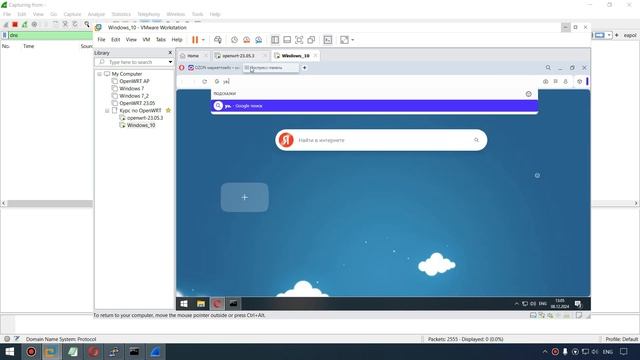Click the Library search field
The width and height of the screenshot is (640, 360).
tap(133, 62)
